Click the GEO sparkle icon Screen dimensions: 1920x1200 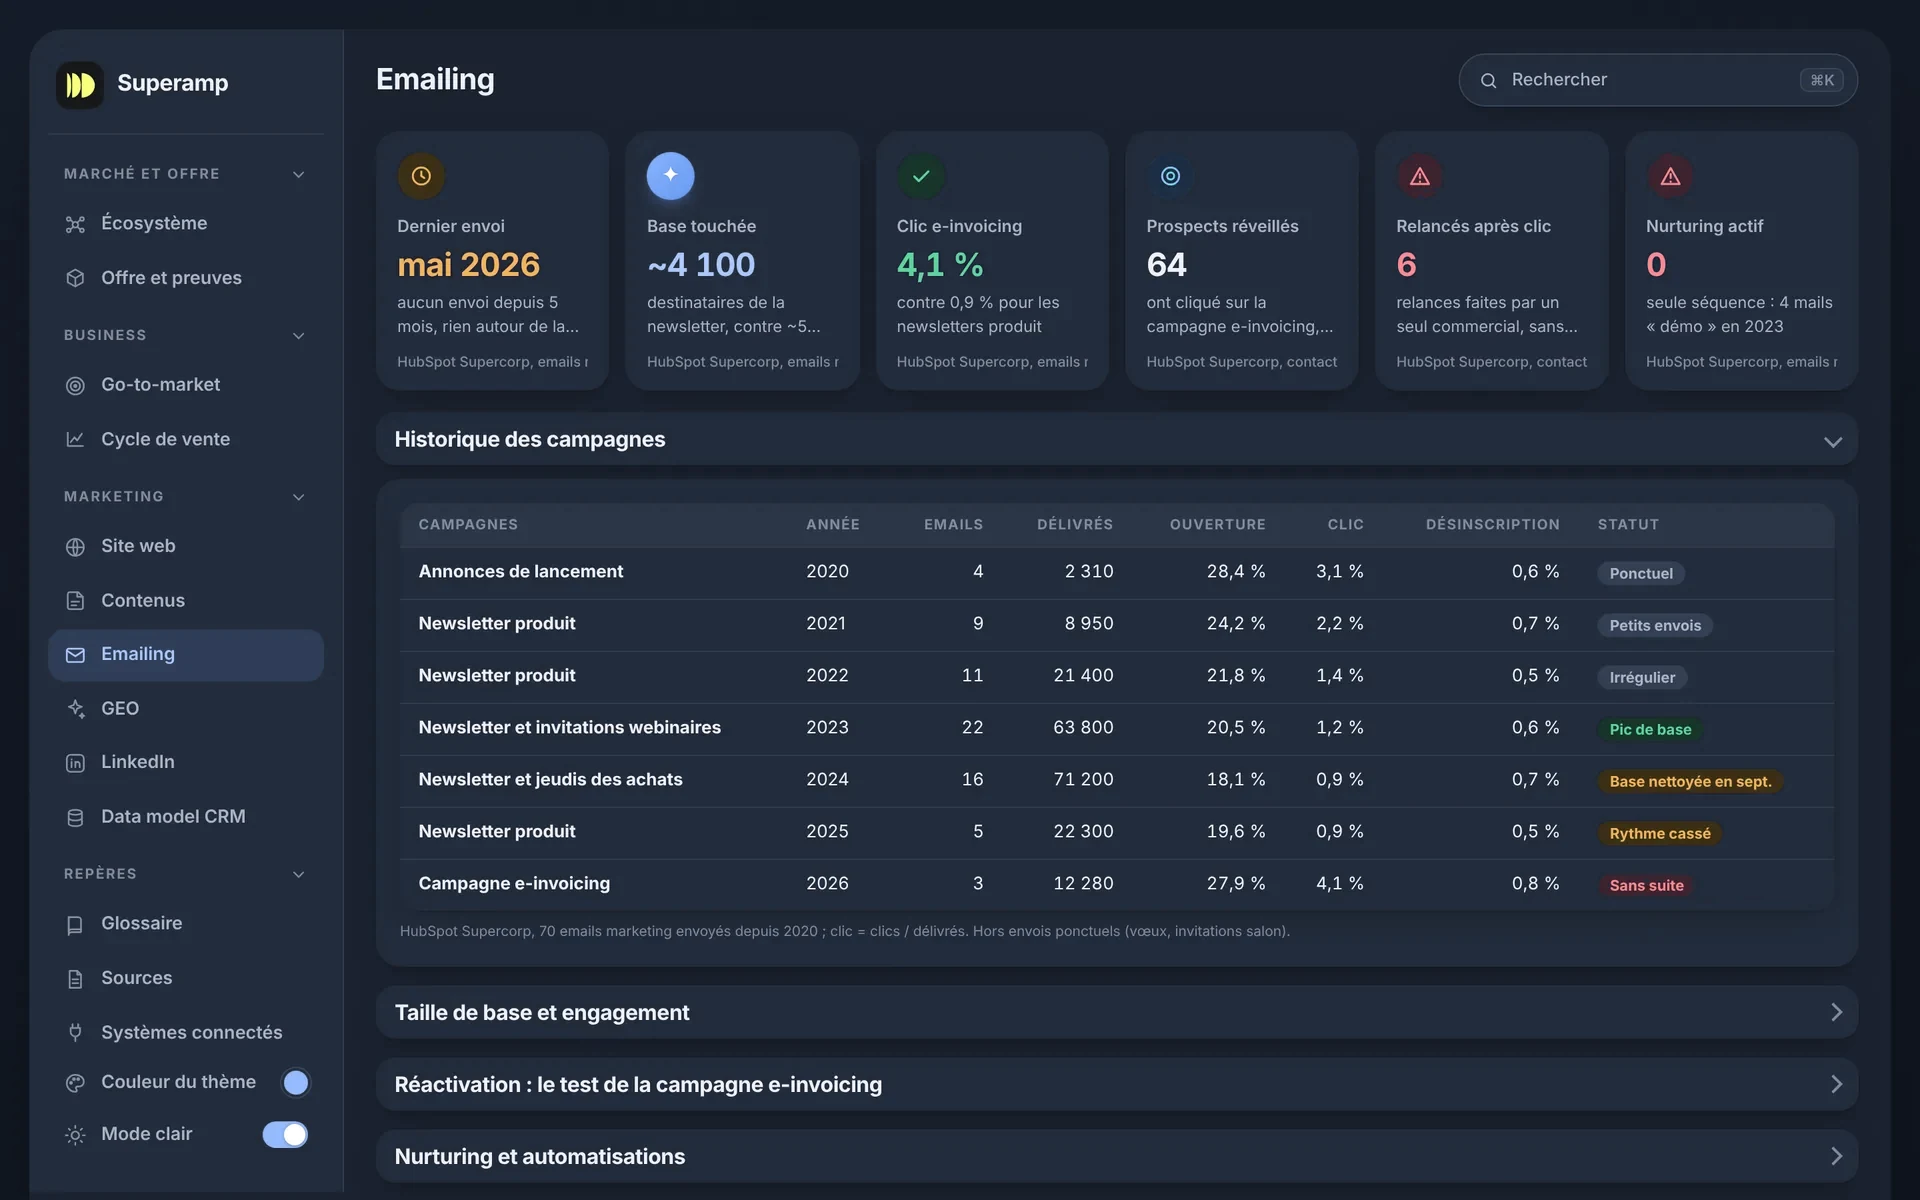(x=75, y=709)
